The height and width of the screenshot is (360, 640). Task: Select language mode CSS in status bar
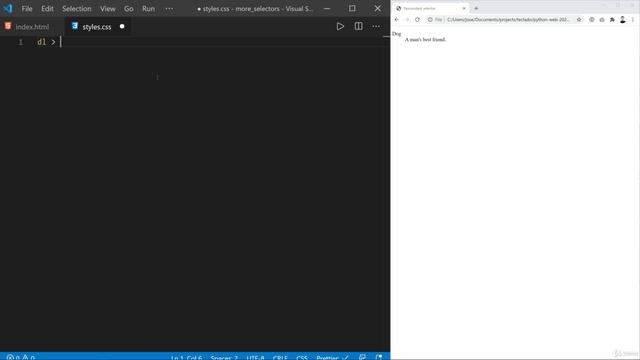pos(302,357)
